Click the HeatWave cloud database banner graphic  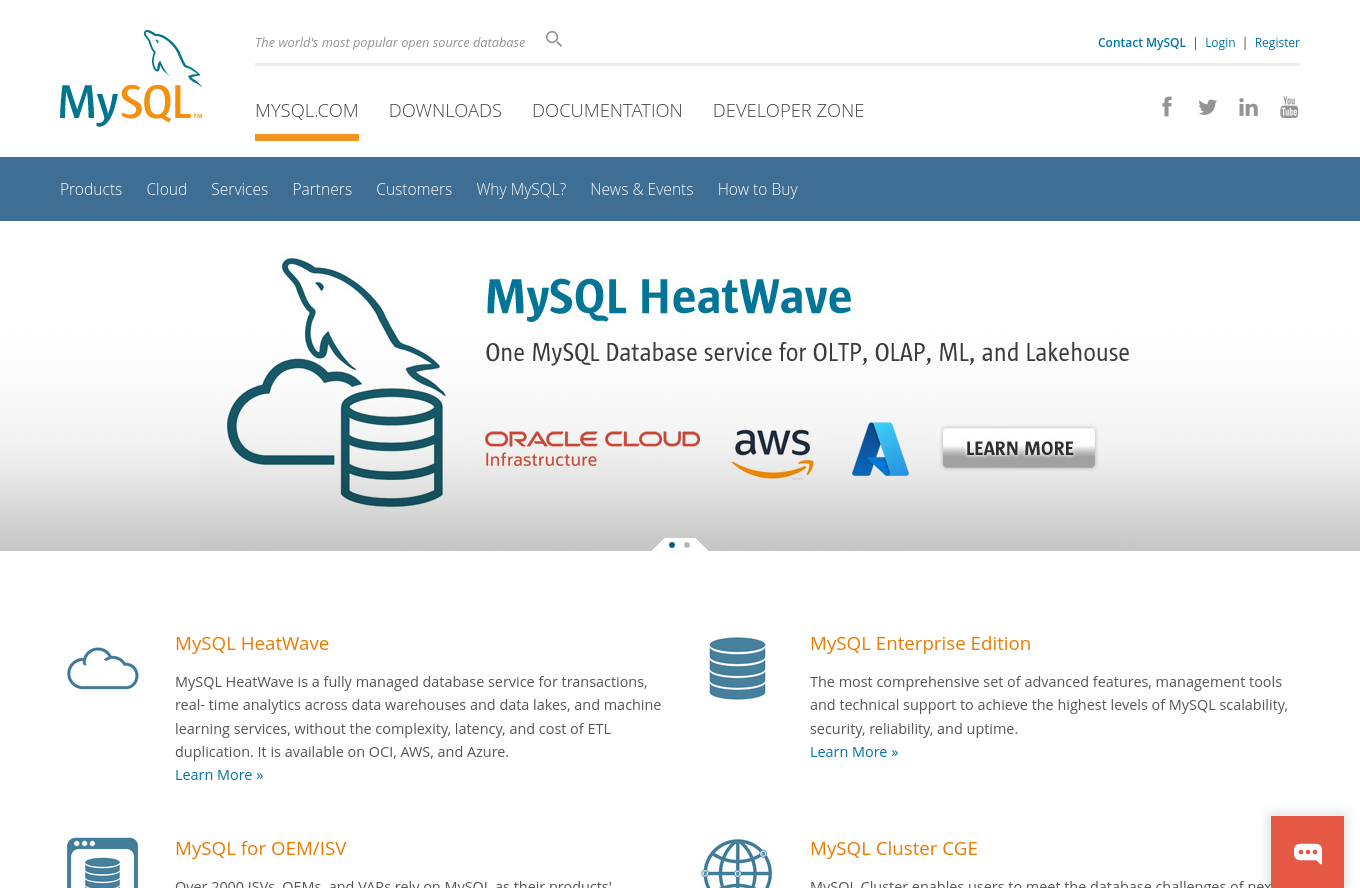[x=336, y=382]
